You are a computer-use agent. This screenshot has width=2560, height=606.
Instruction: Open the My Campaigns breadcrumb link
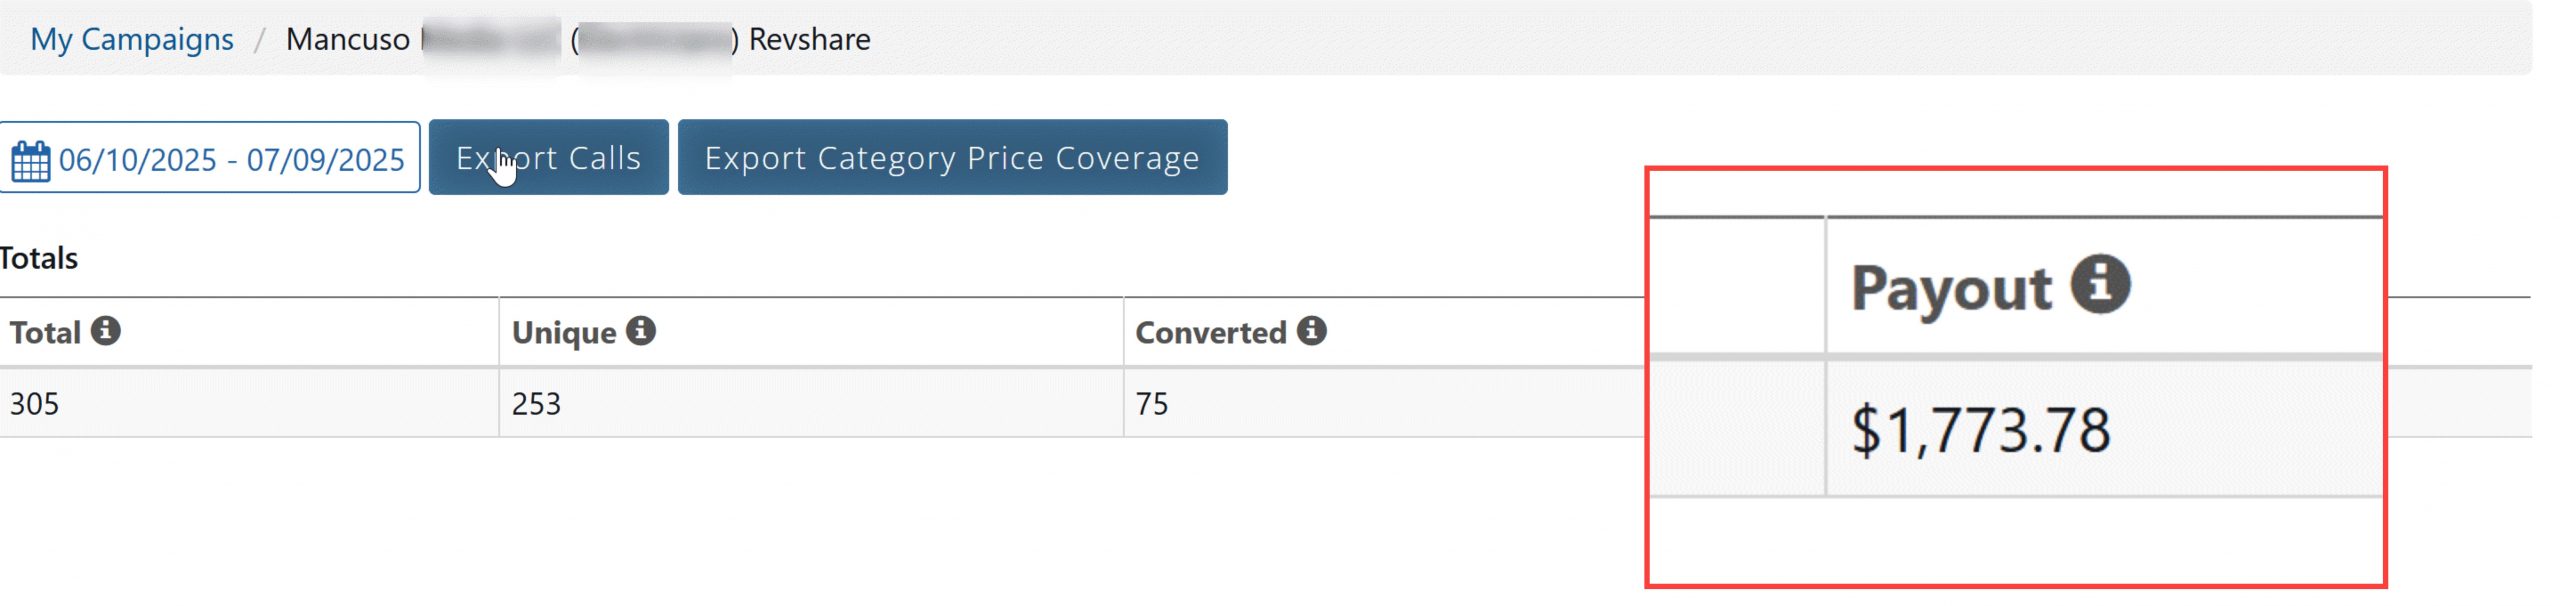132,40
